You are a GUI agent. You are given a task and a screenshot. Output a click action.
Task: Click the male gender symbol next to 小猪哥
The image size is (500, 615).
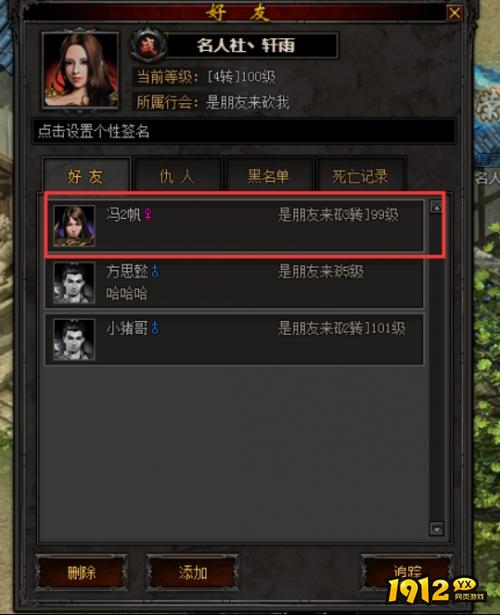pyautogui.click(x=155, y=328)
